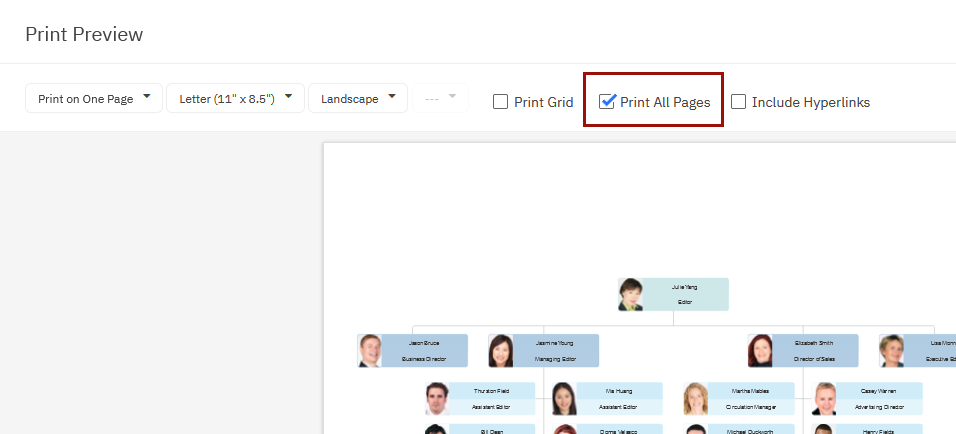The width and height of the screenshot is (956, 434).
Task: Click the Elizabeth Smith Director of Sales box
Action: [x=814, y=350]
